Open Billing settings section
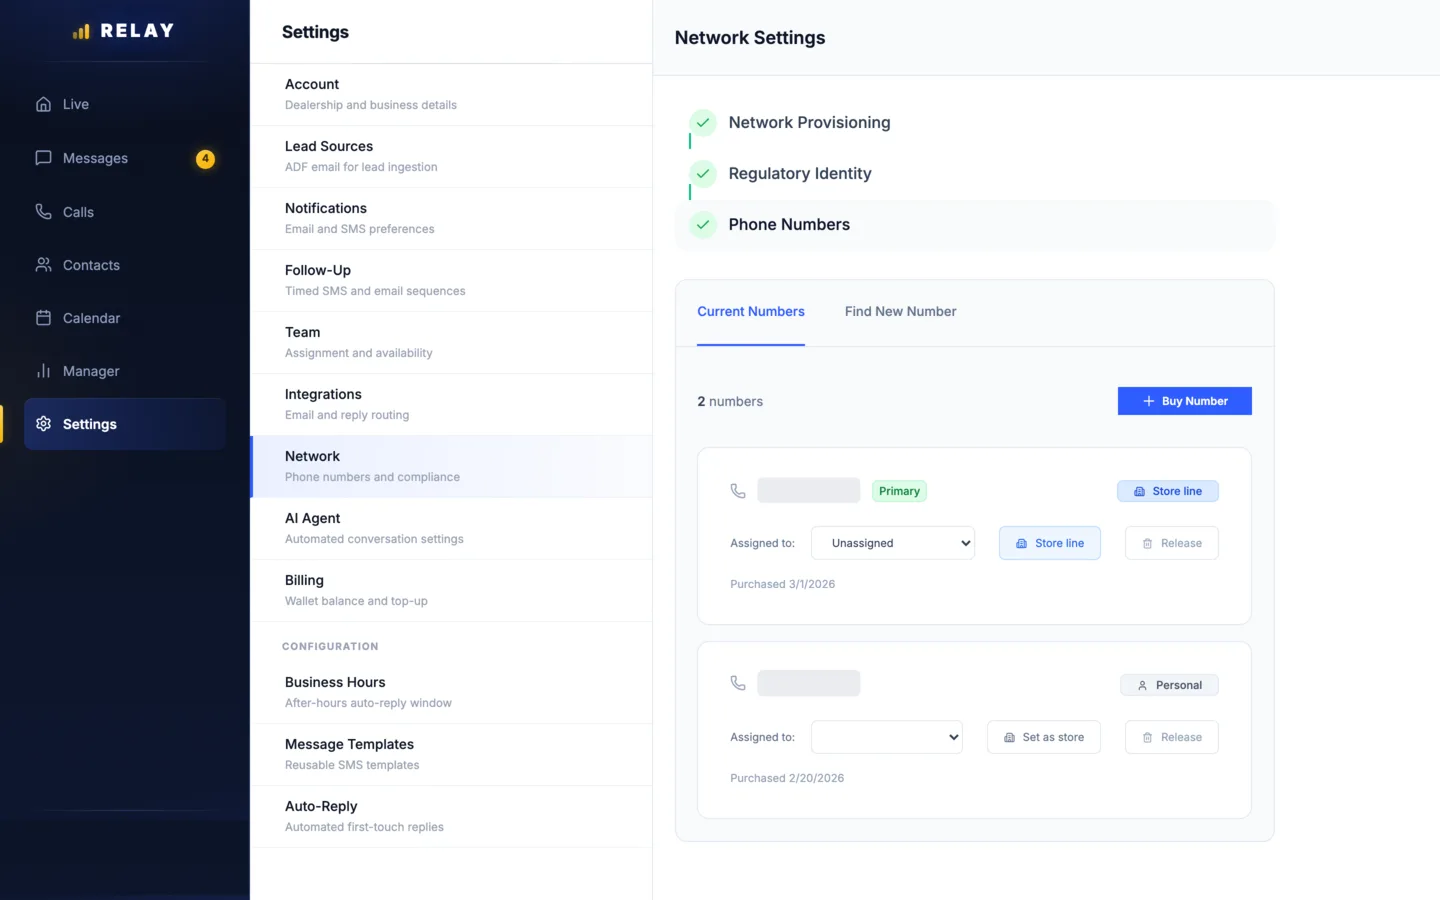Image resolution: width=1440 pixels, height=900 pixels. click(x=451, y=590)
